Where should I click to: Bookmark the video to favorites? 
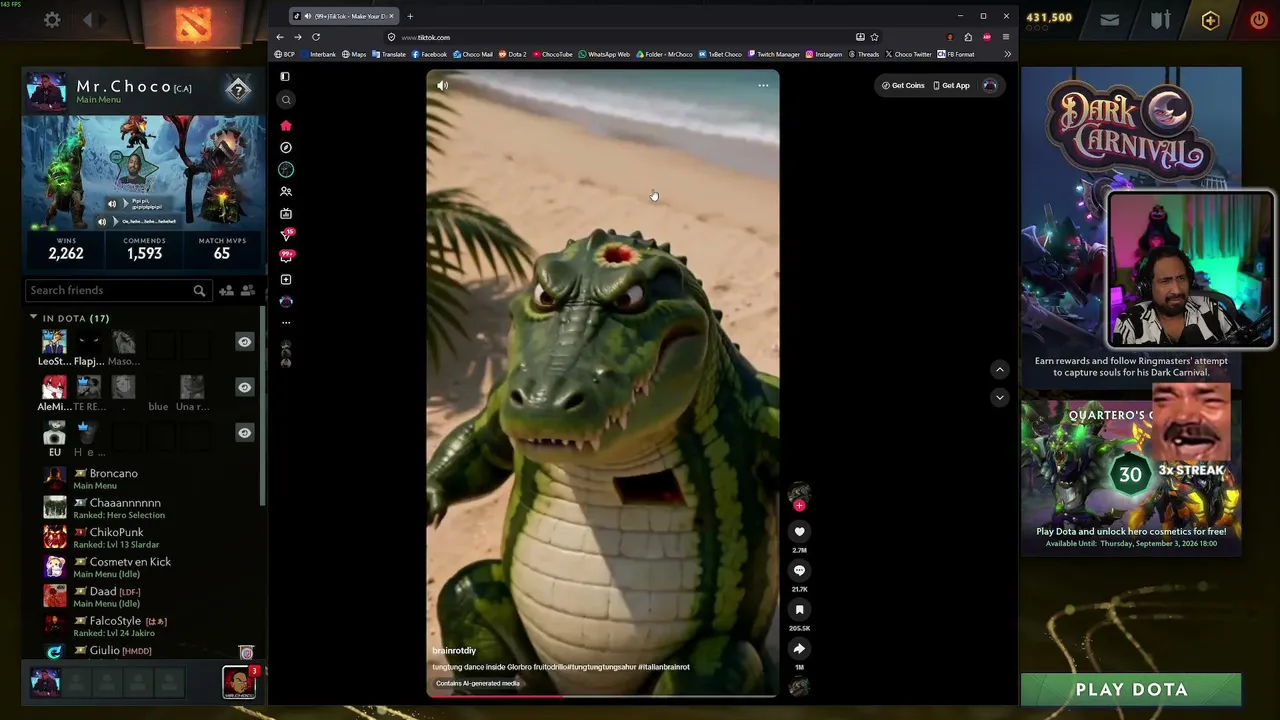[x=799, y=610]
